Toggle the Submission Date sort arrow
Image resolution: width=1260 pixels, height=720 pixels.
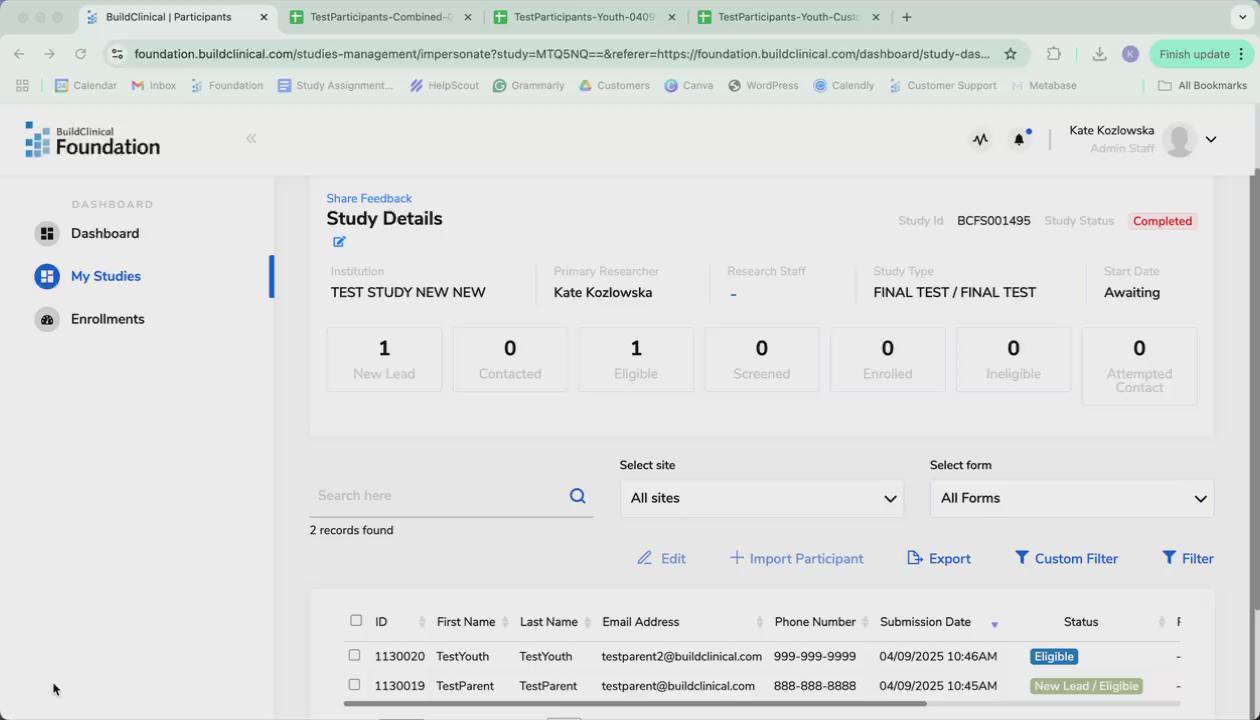tap(994, 624)
